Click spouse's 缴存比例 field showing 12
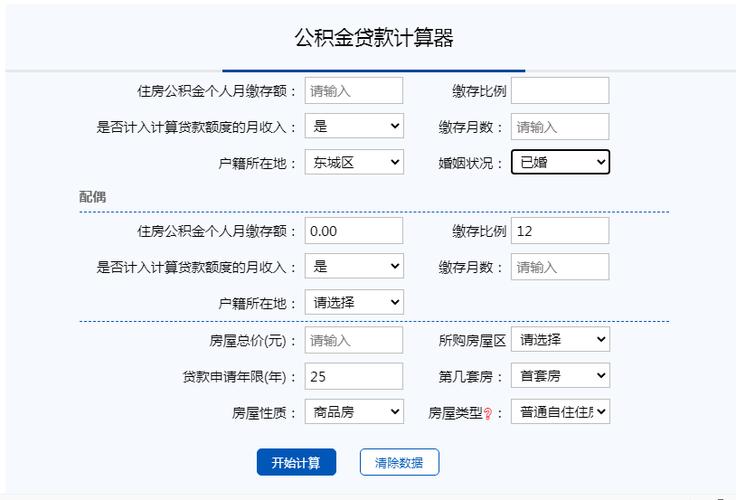 point(560,231)
